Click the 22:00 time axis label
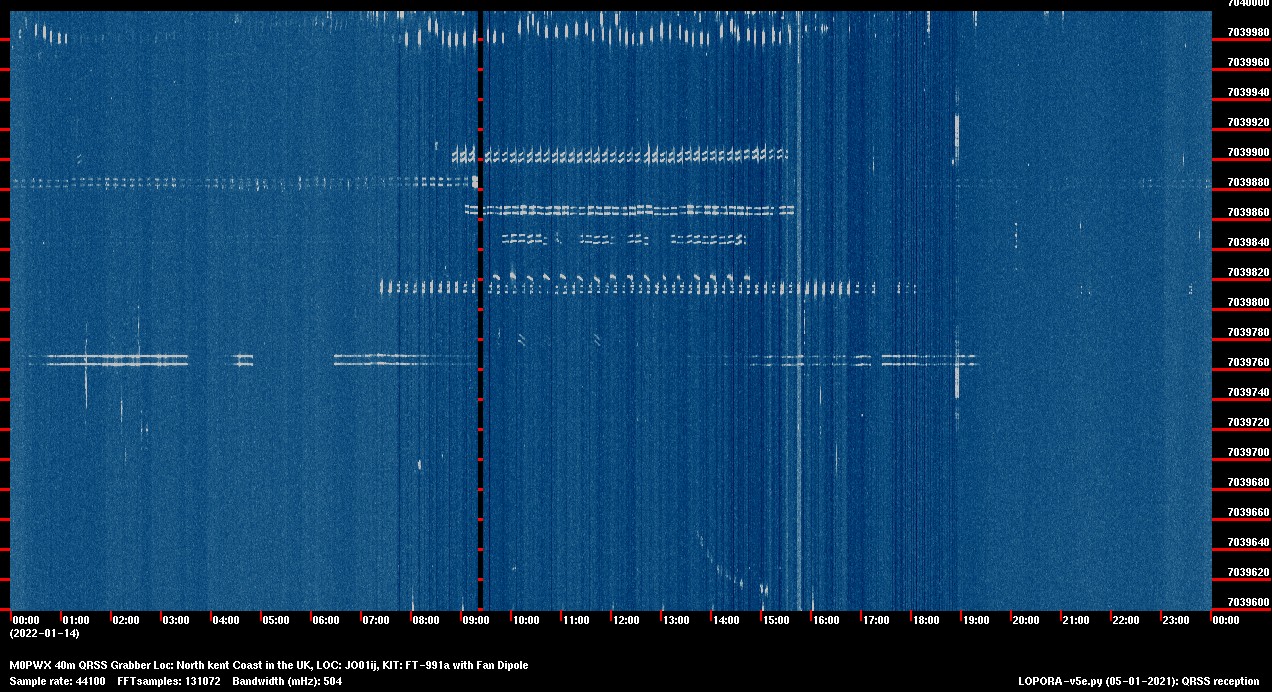Image resolution: width=1272 pixels, height=692 pixels. (x=1126, y=620)
